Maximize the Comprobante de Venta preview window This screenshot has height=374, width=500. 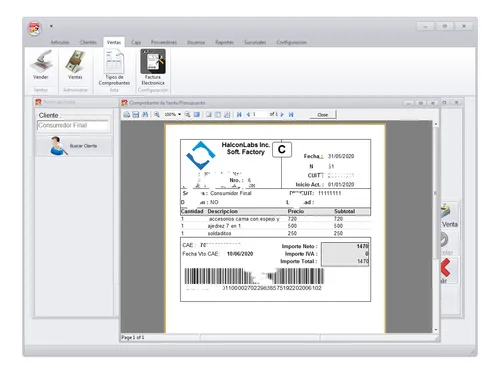(x=421, y=103)
